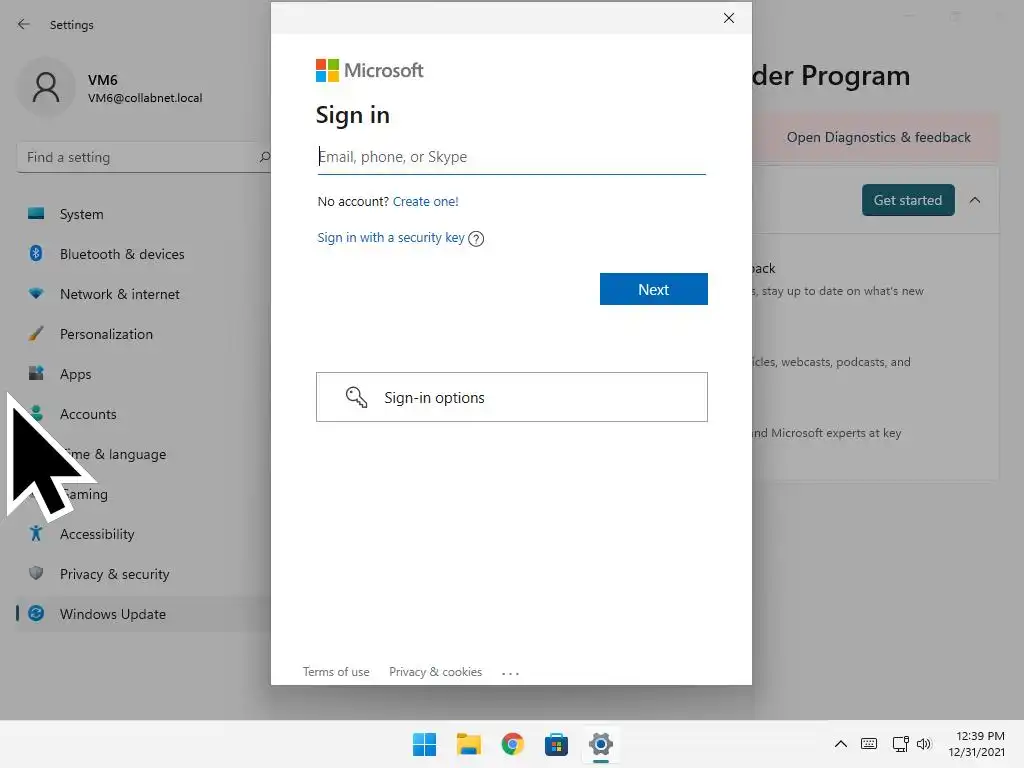The width and height of the screenshot is (1024, 768).
Task: Close the Microsoft Sign in dialog
Action: 729,18
